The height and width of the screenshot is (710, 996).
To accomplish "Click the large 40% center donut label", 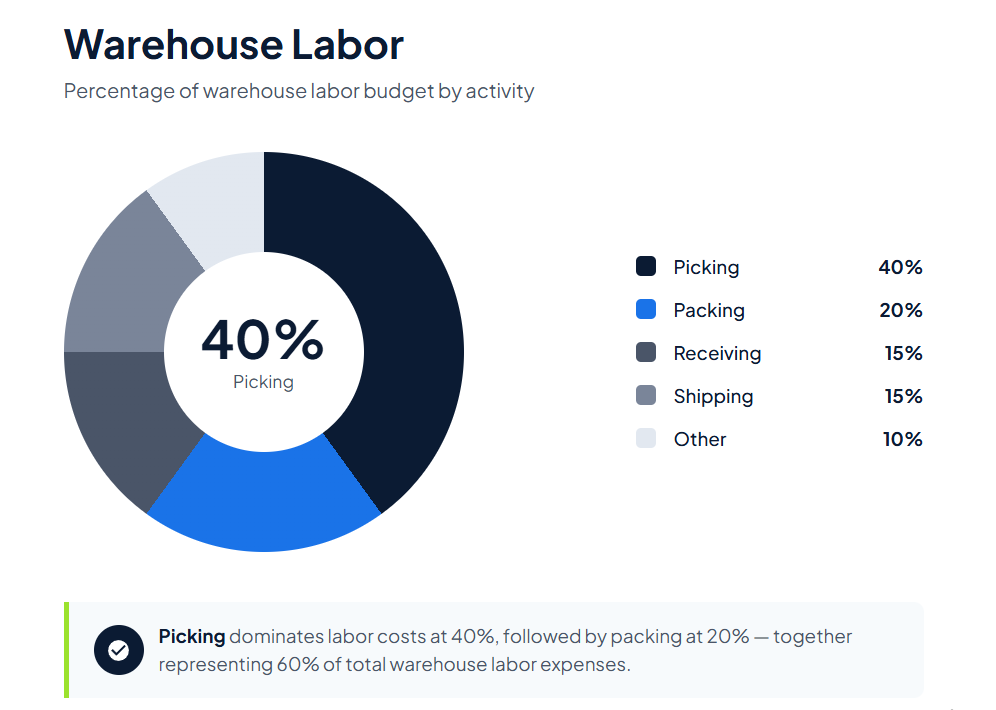I will (263, 340).
